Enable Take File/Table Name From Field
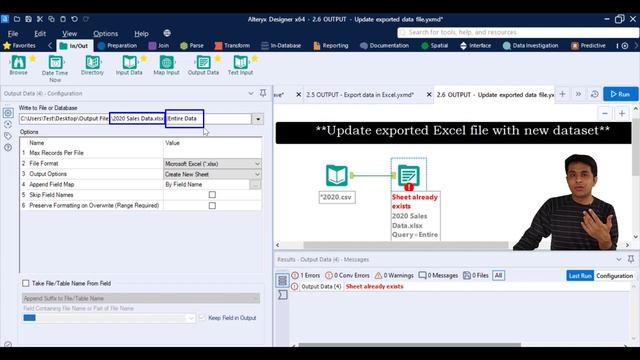Image resolution: width=640 pixels, height=360 pixels. 26,283
